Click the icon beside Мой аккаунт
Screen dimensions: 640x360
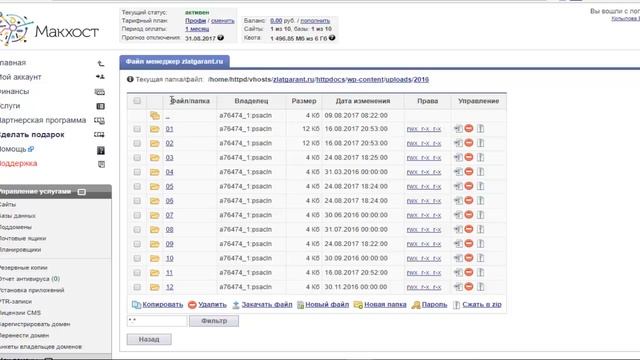100,77
